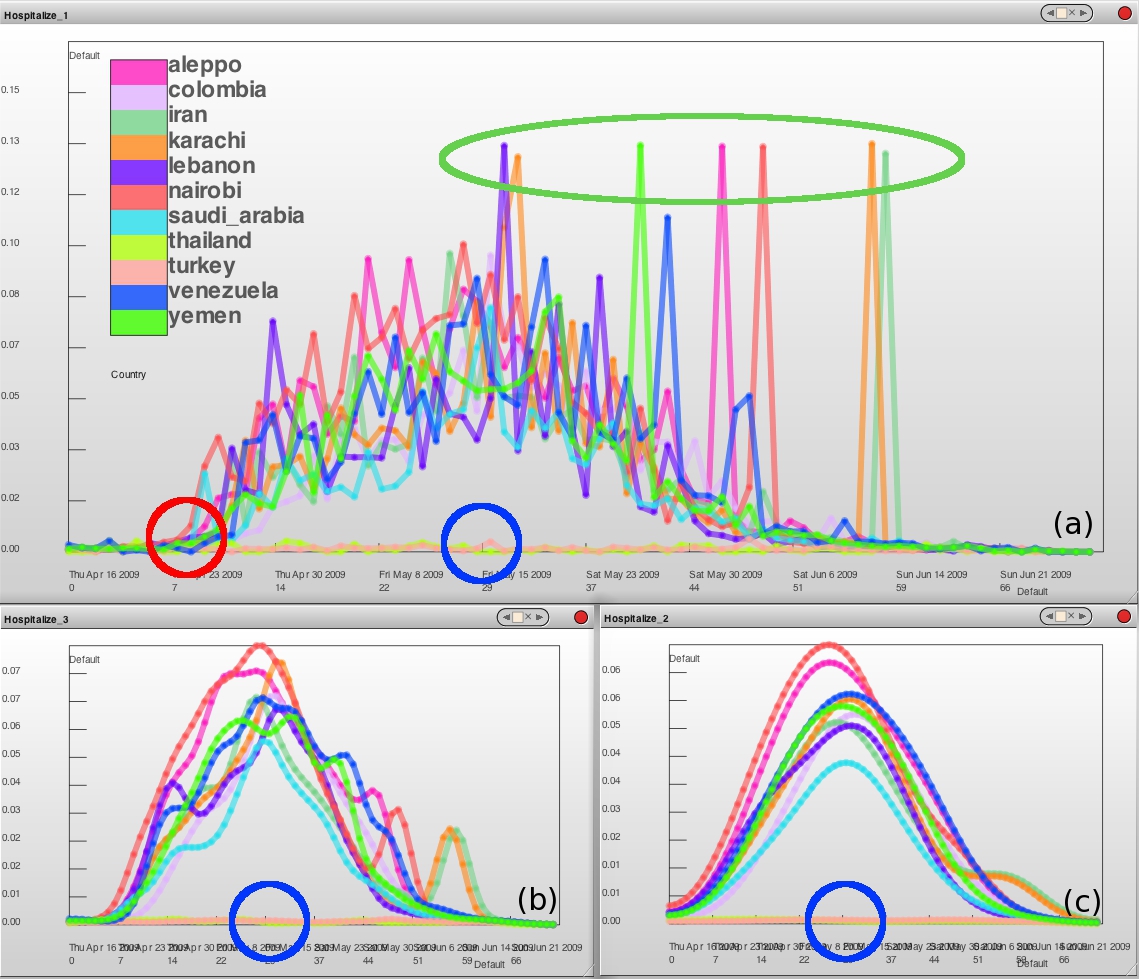Click the turkey legend label
The height and width of the screenshot is (979, 1139).
(202, 266)
